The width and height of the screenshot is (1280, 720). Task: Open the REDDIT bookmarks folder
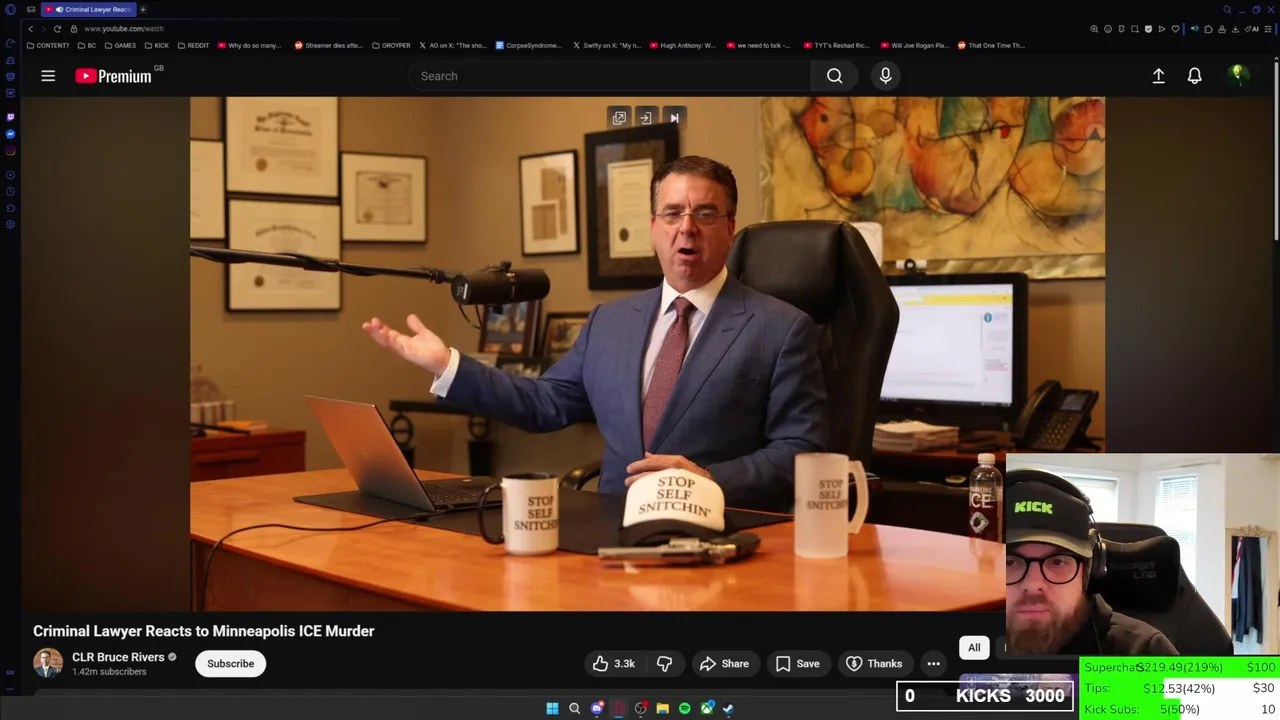pyautogui.click(x=193, y=45)
